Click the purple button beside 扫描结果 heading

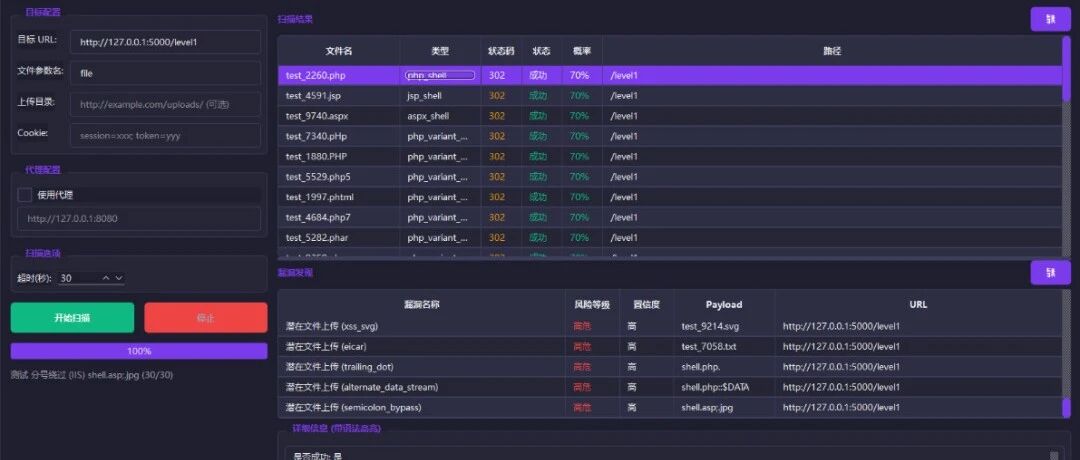[1050, 19]
